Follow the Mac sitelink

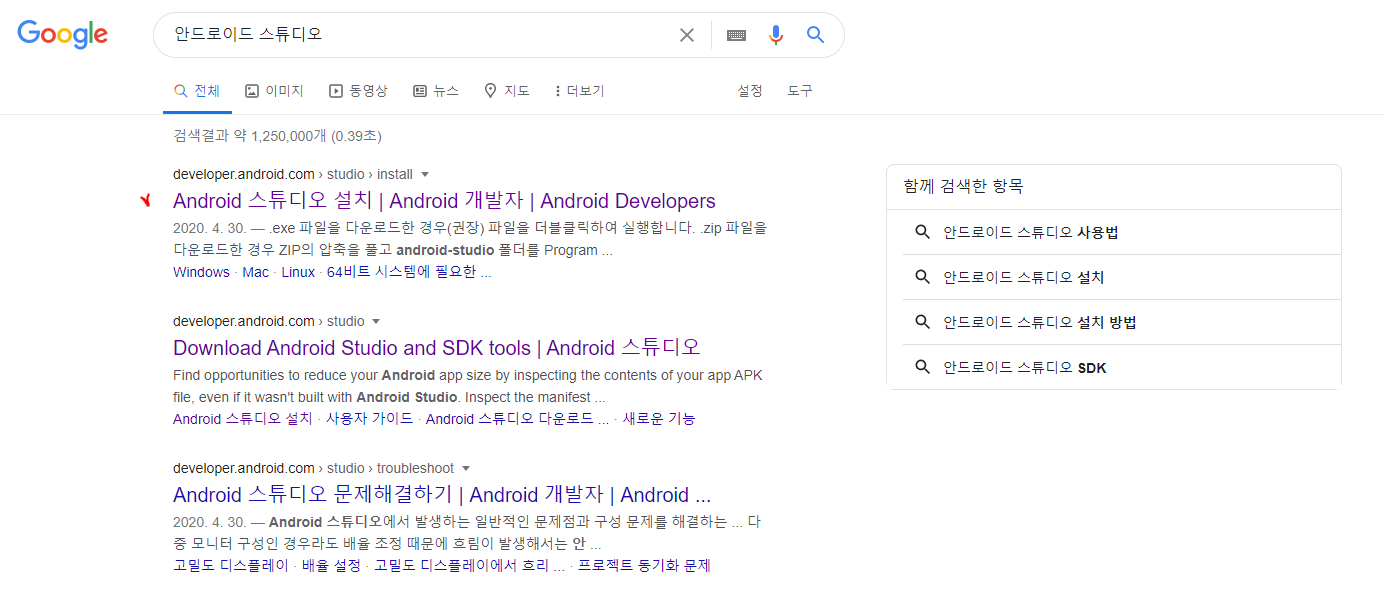click(256, 272)
